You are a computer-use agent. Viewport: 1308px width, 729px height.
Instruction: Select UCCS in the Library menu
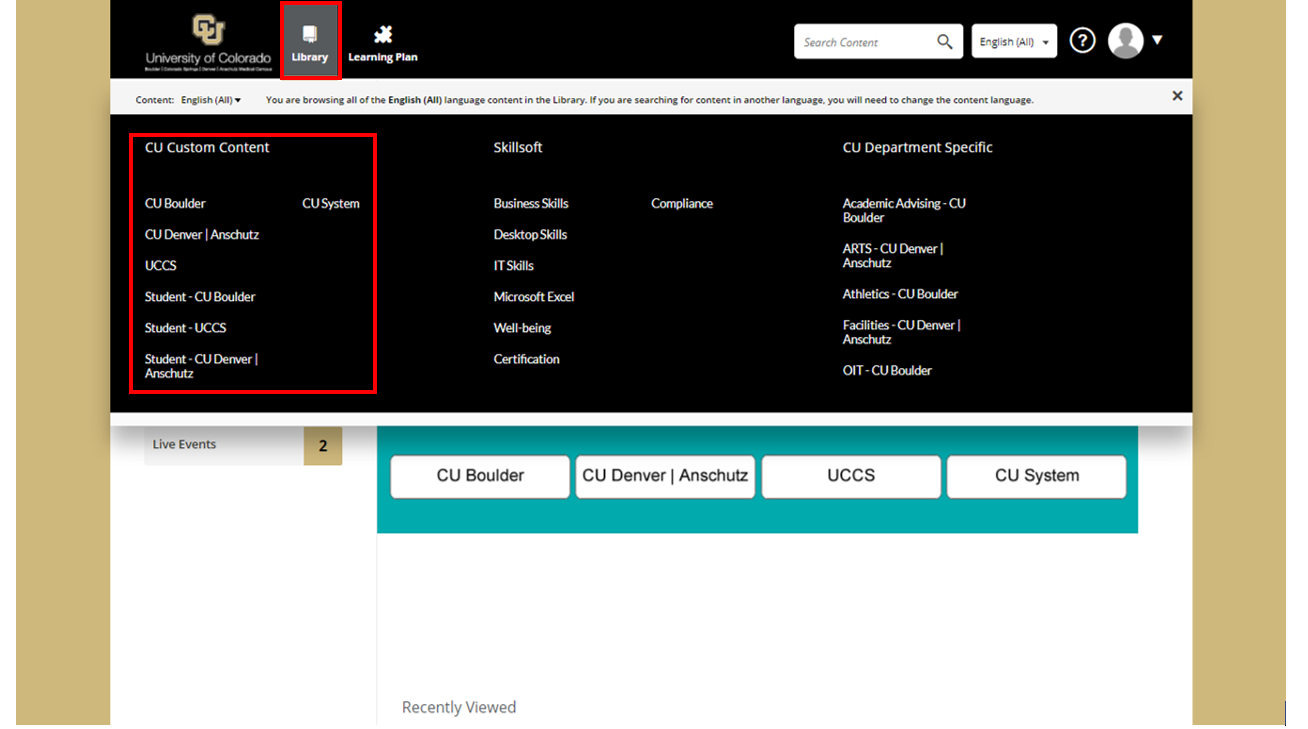[x=161, y=265]
